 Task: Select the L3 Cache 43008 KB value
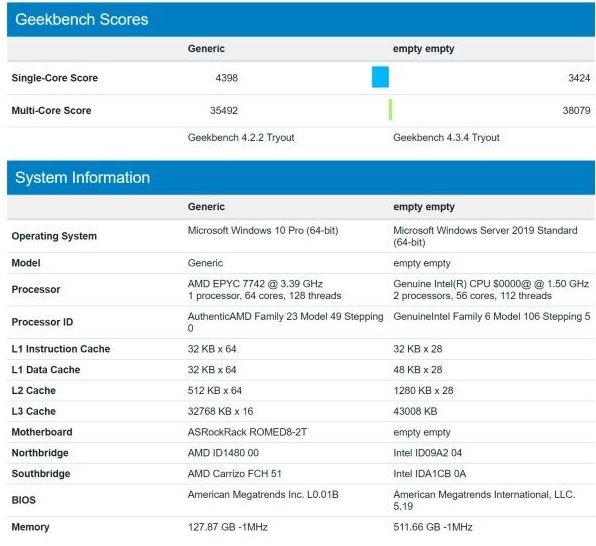pos(415,411)
